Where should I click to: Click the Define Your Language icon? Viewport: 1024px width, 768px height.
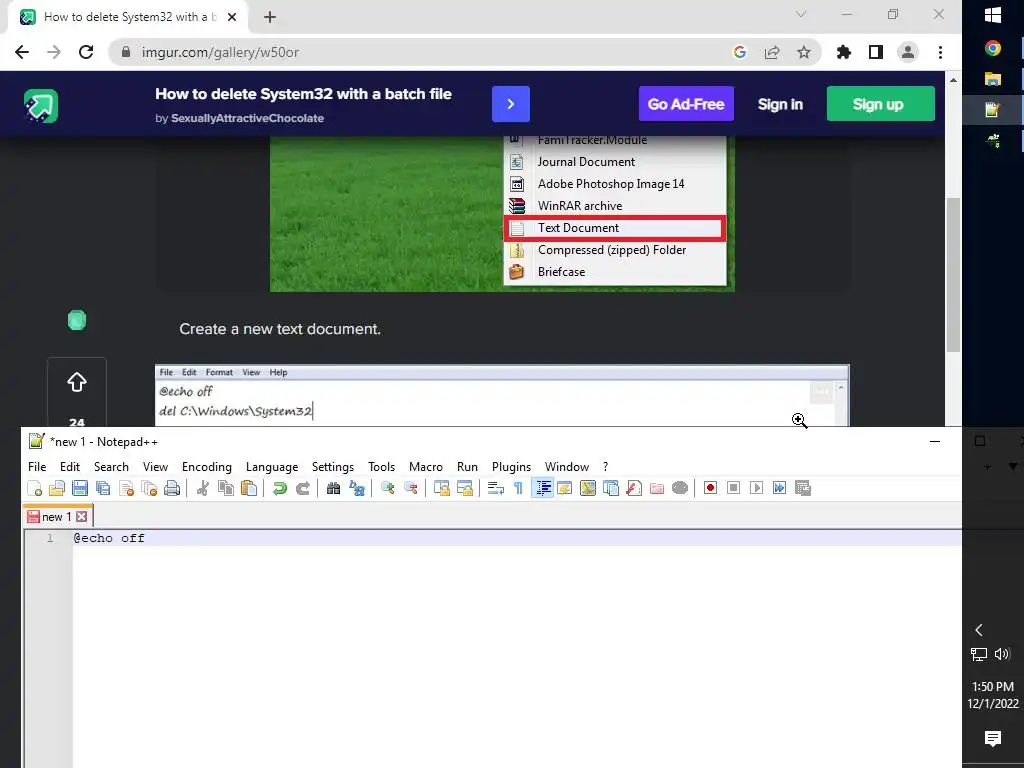[x=565, y=488]
